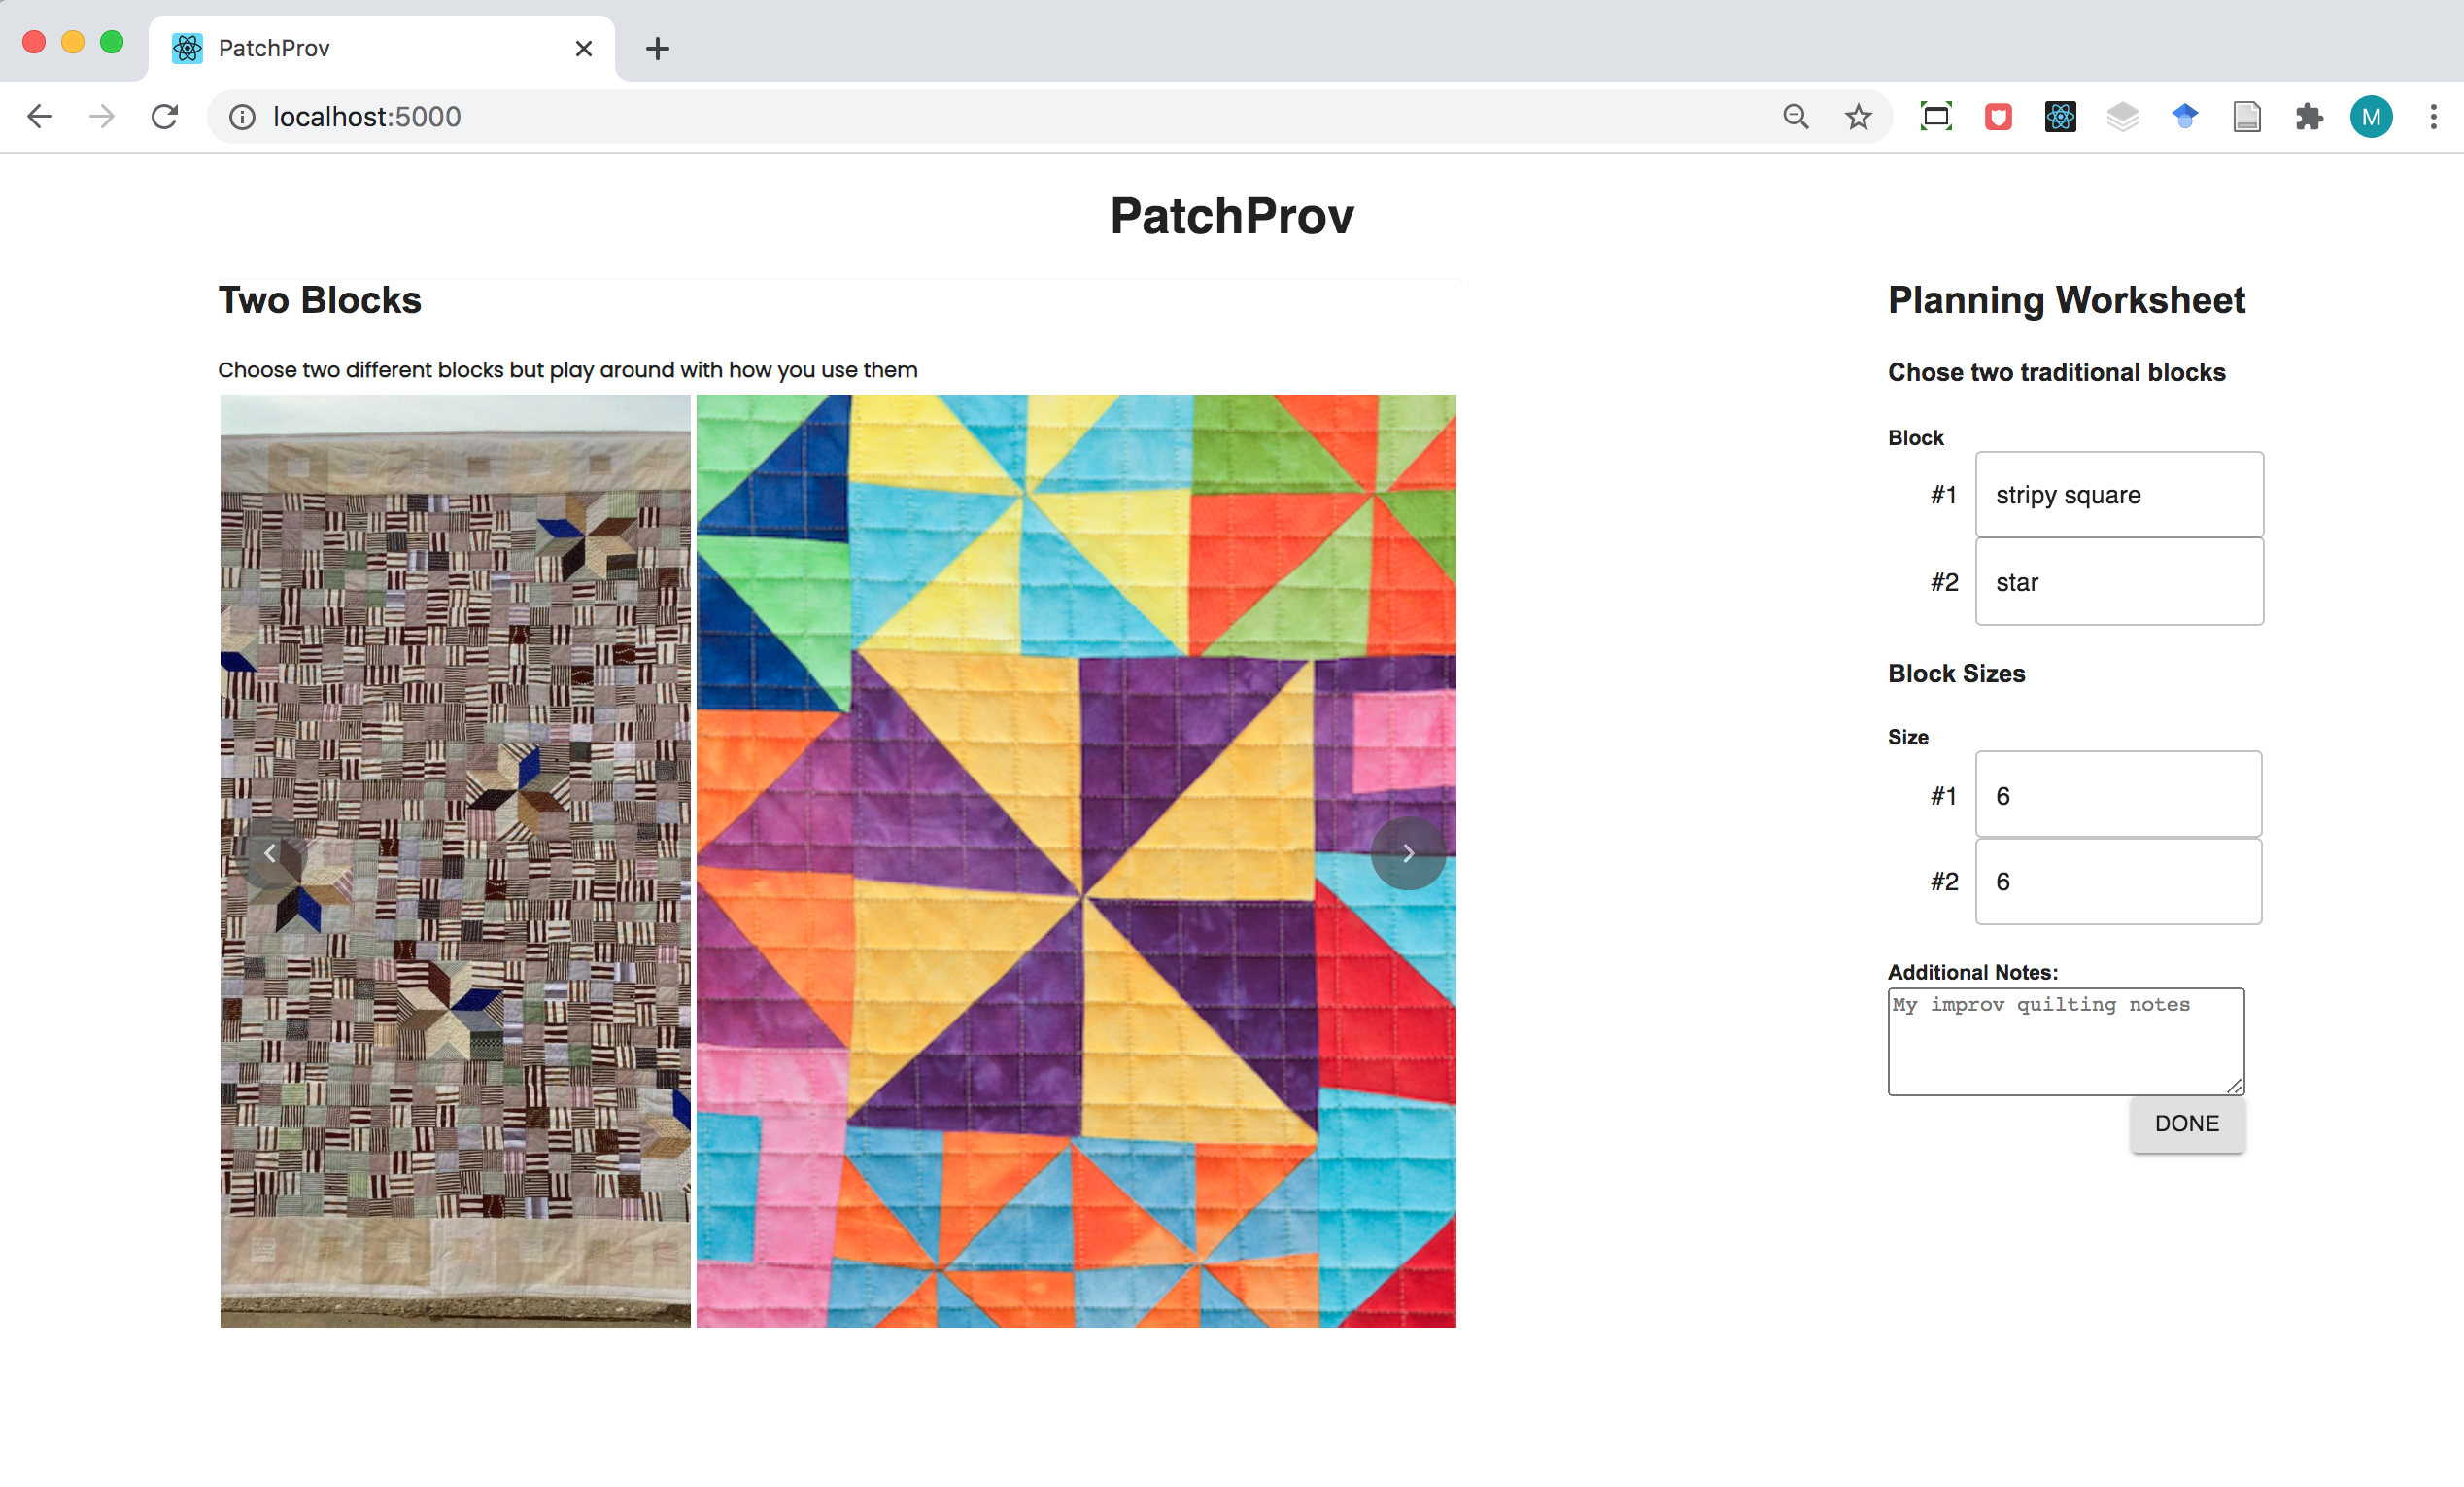Open the striped star quilt image
Viewport: 2464px width, 1487px height.
(x=455, y=861)
